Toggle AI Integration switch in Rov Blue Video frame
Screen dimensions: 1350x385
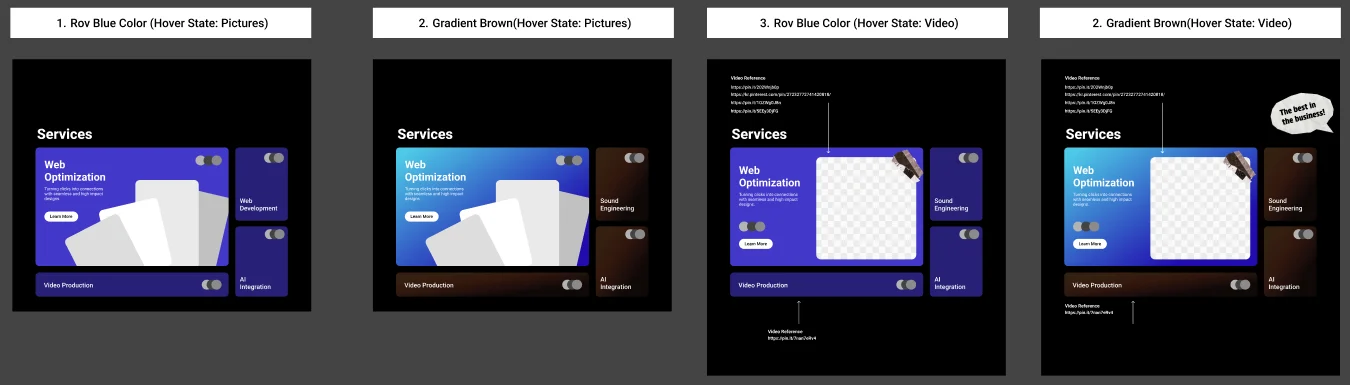[x=968, y=234]
